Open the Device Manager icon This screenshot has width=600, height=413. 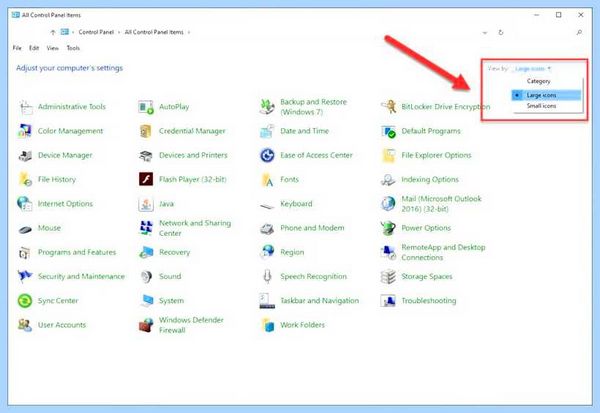pyautogui.click(x=25, y=155)
